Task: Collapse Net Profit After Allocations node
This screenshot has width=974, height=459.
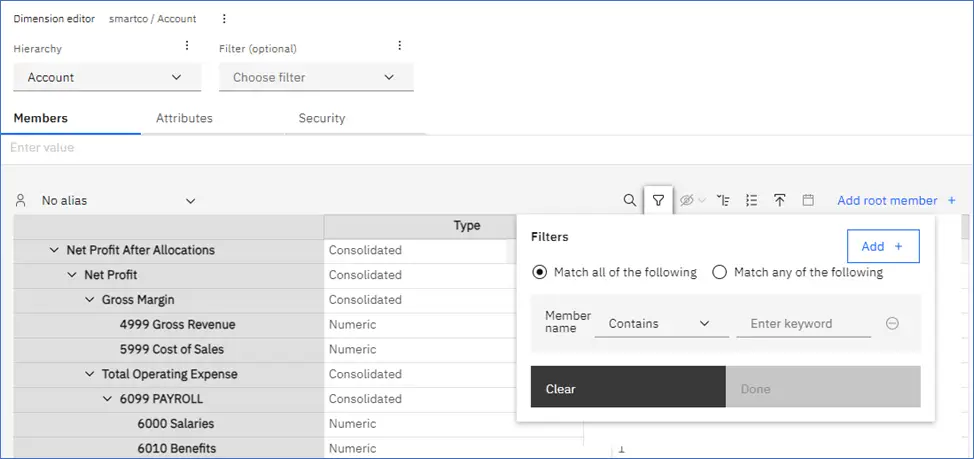Action: 54,250
